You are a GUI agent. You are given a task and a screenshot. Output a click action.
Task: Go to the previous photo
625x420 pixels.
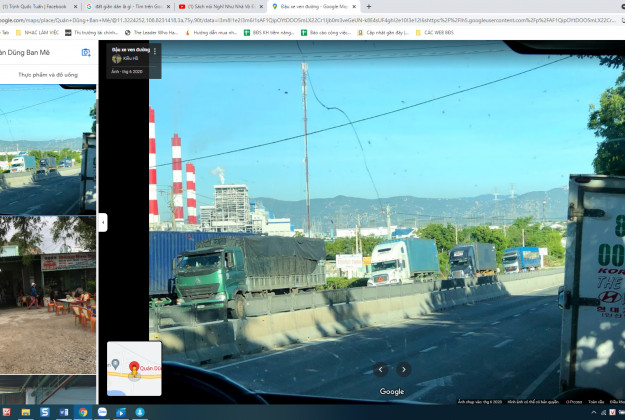380,369
